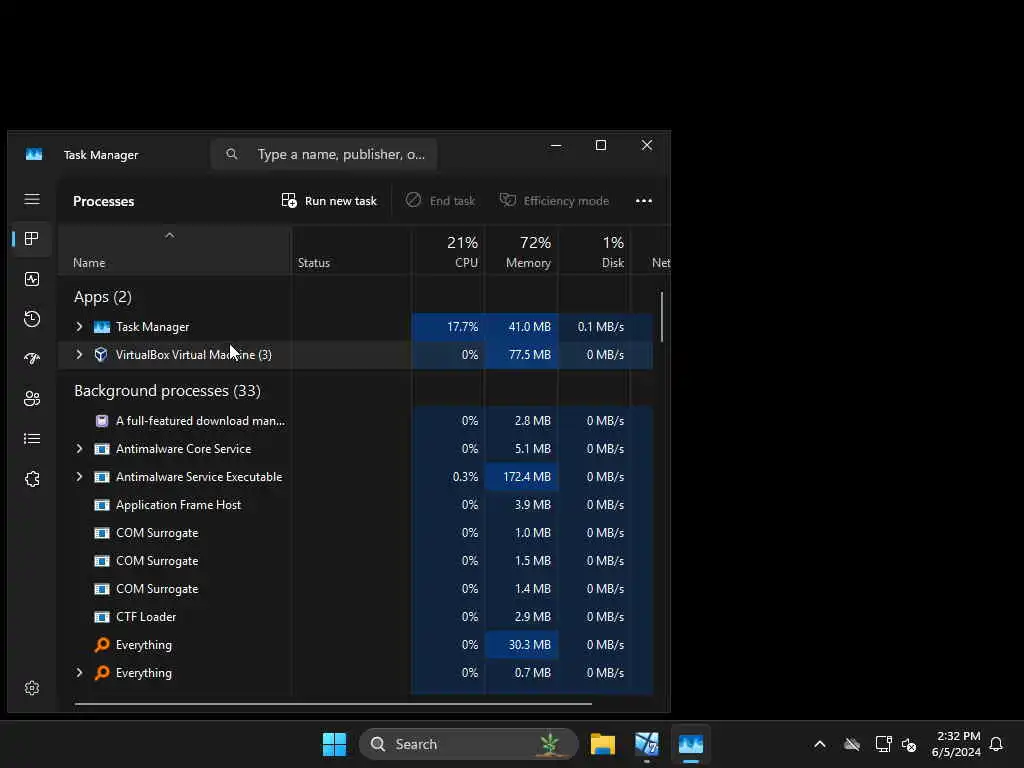Click the 17.7% CPU cell for Task Manager

(x=448, y=327)
